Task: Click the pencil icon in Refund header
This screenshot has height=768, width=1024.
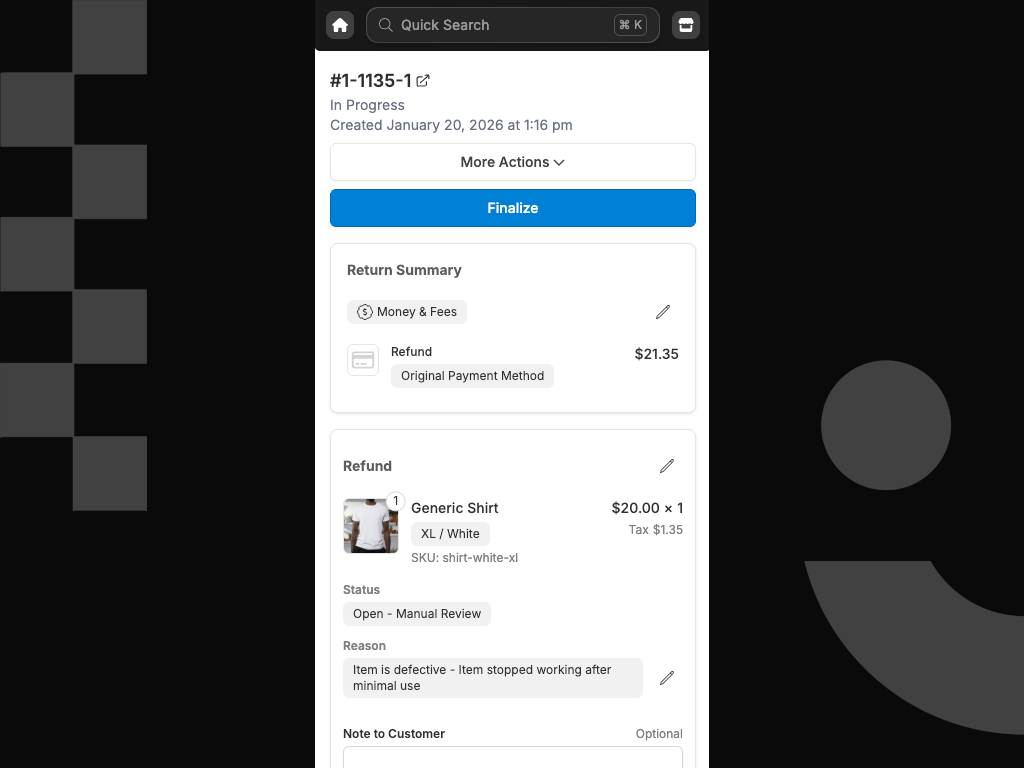Action: [x=667, y=466]
